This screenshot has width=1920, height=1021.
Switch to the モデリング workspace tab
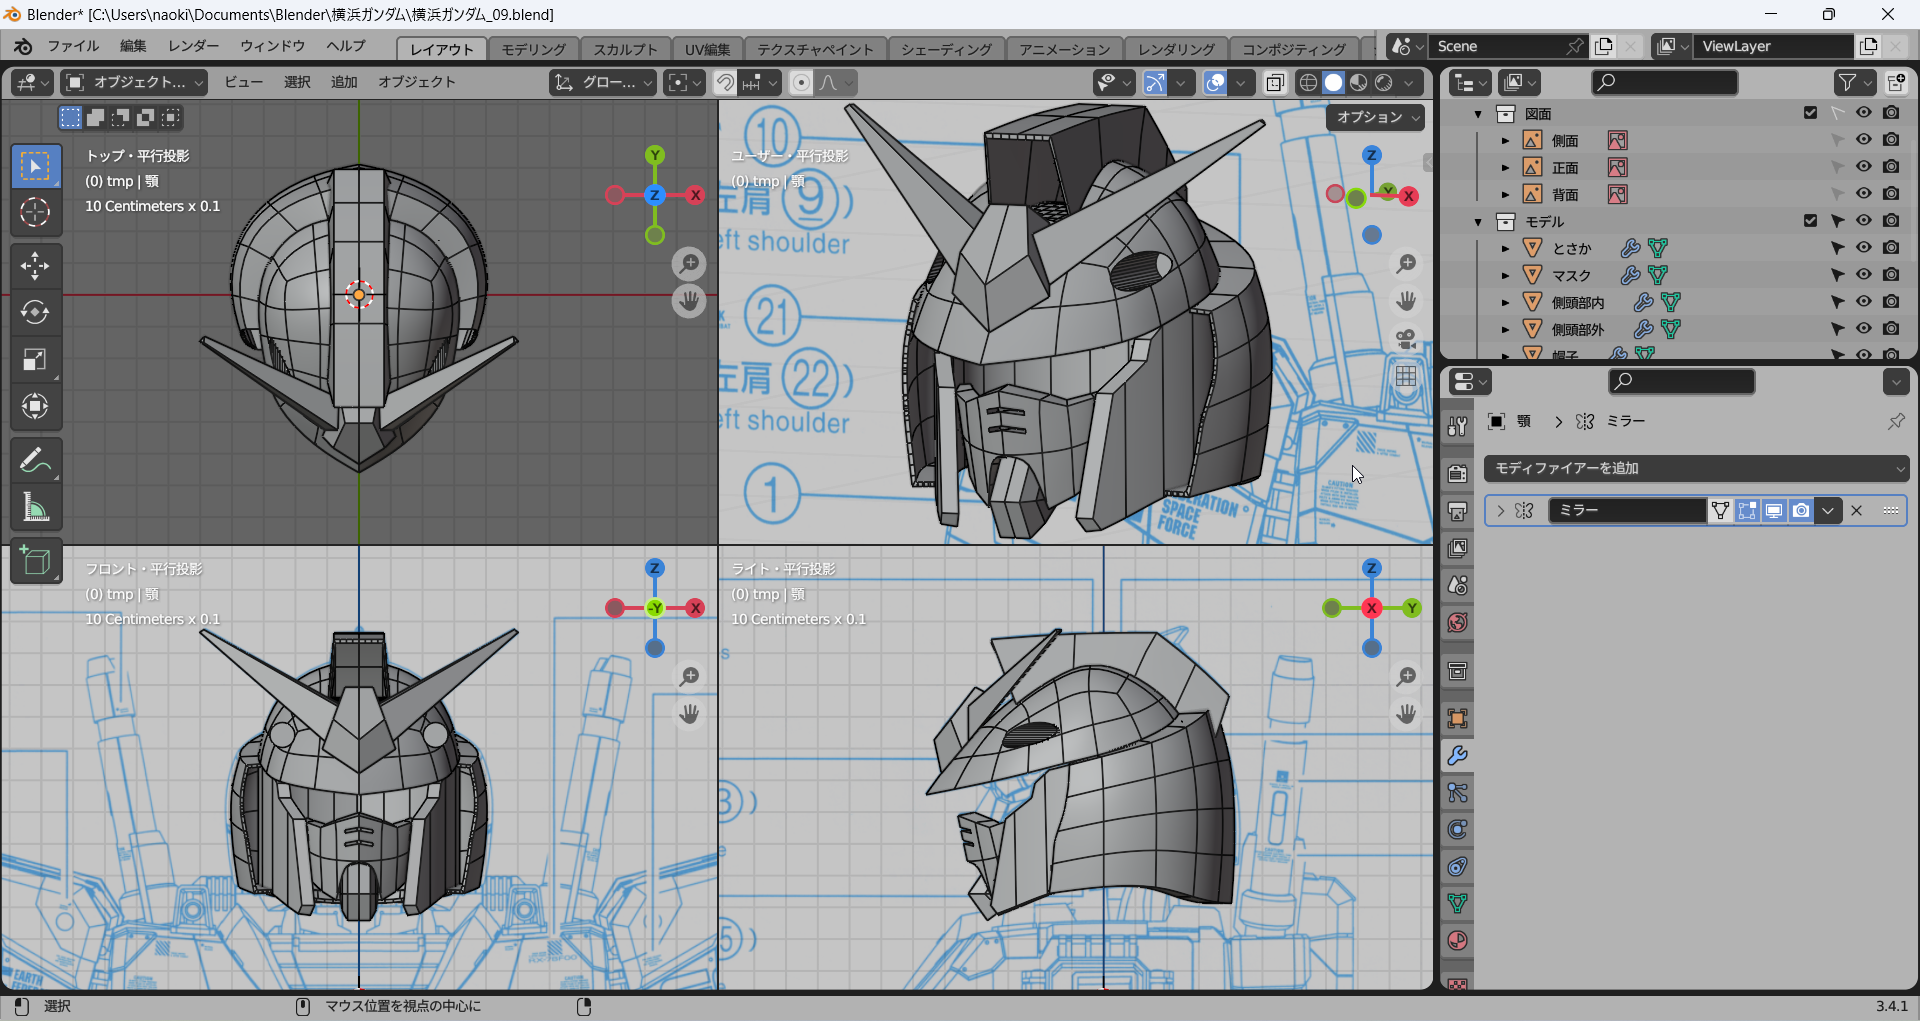click(x=533, y=49)
